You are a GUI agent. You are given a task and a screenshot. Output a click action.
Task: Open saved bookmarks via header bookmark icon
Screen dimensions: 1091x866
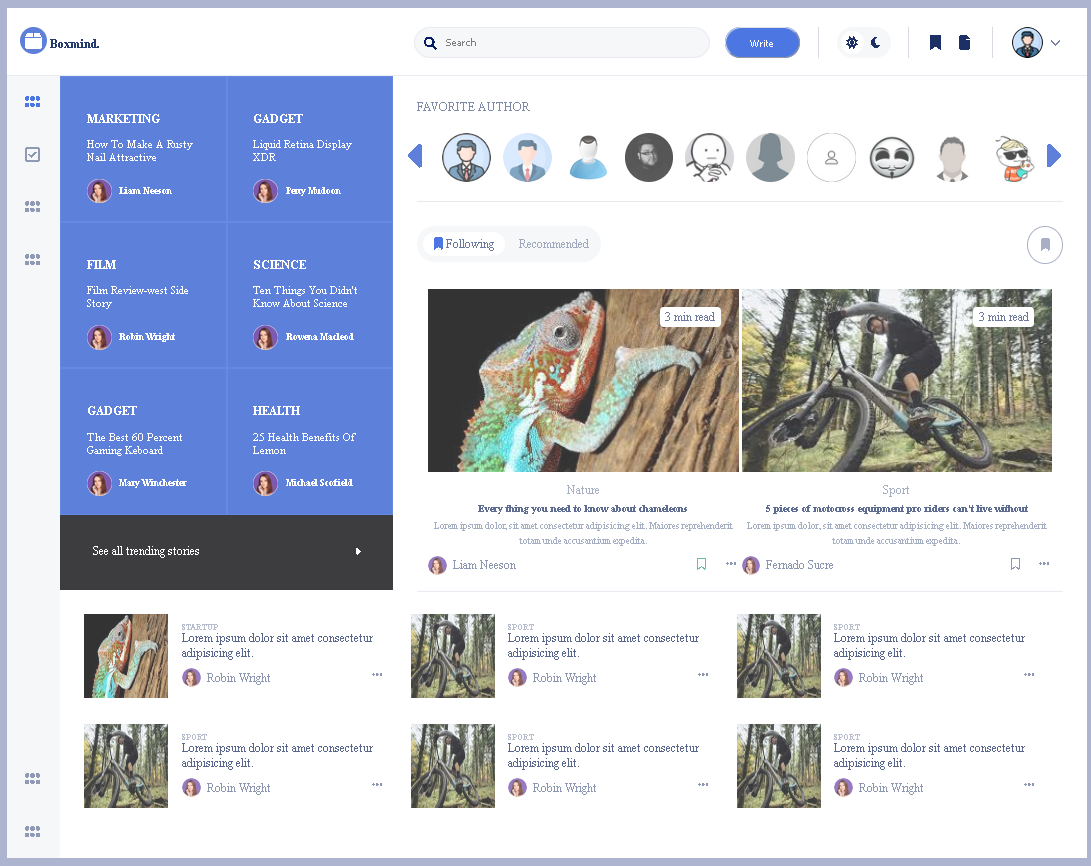(x=934, y=42)
